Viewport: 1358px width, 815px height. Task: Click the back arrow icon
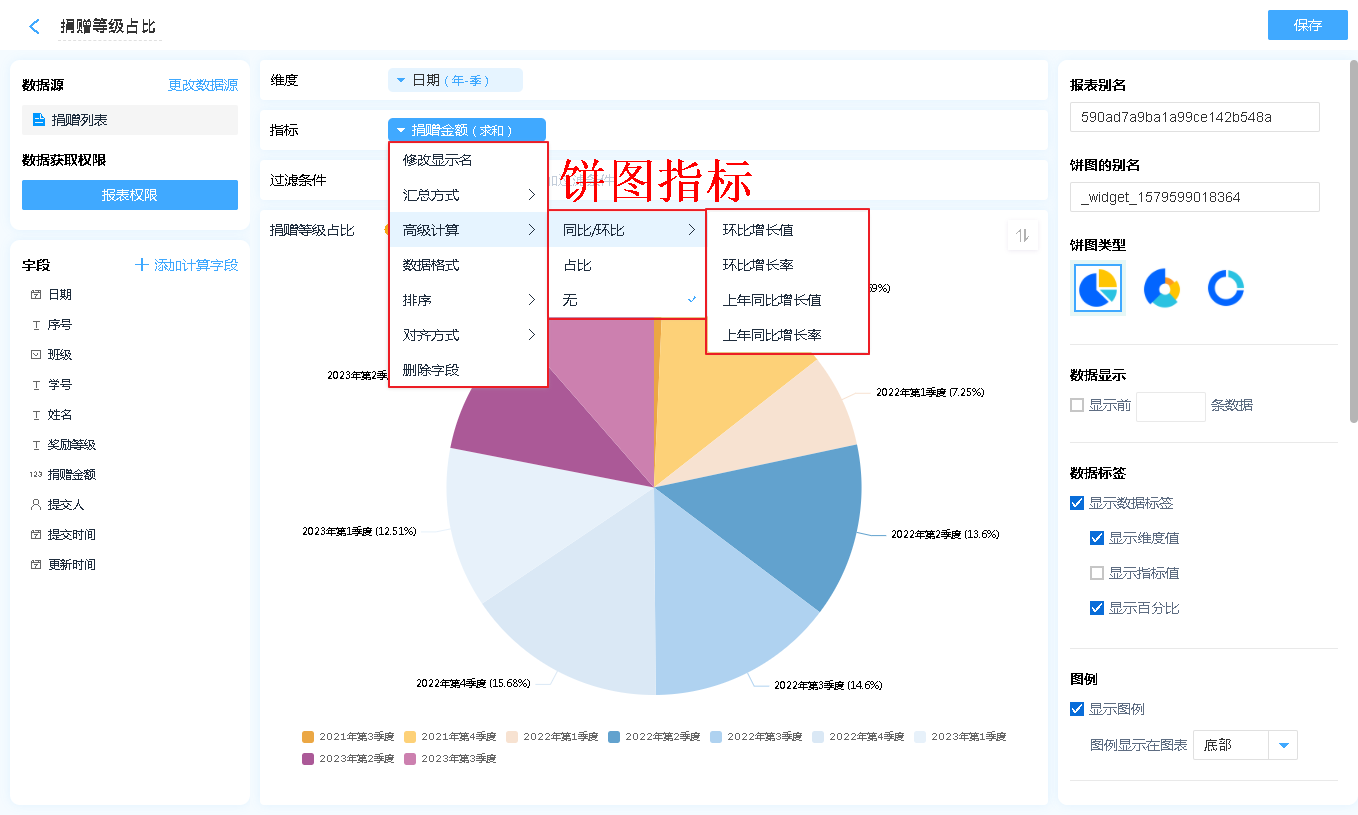[35, 27]
